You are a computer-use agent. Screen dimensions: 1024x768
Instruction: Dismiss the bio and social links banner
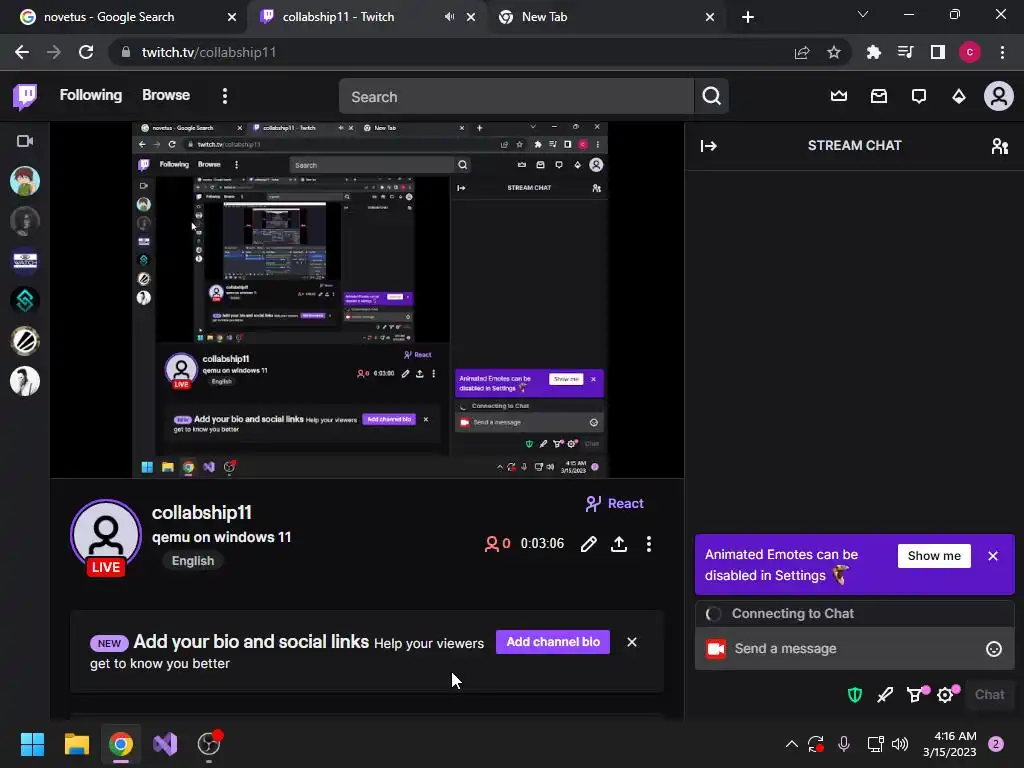tap(632, 642)
